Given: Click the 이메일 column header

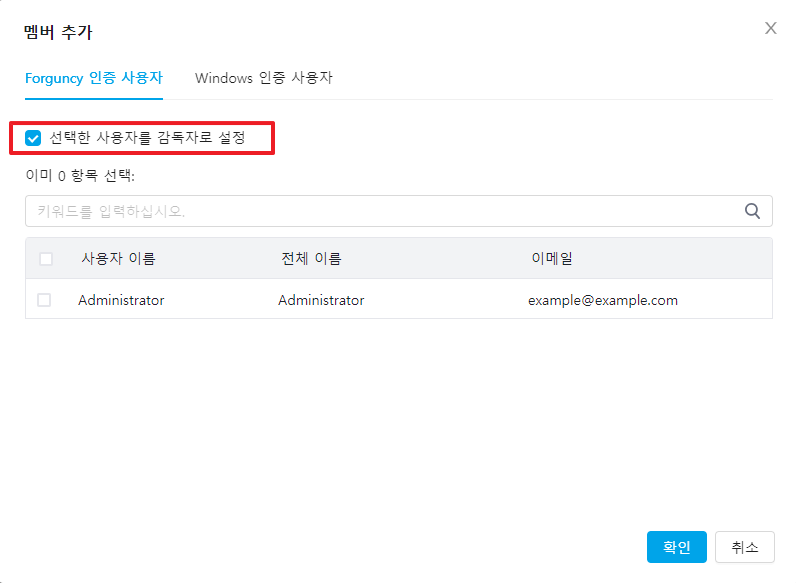Looking at the screenshot, I should [x=551, y=259].
